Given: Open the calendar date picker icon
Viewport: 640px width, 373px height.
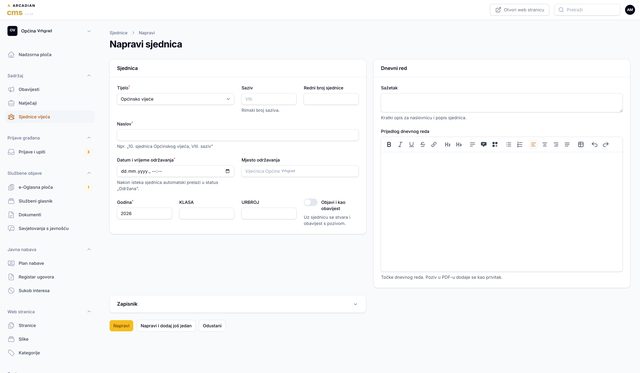Looking at the screenshot, I should [228, 171].
